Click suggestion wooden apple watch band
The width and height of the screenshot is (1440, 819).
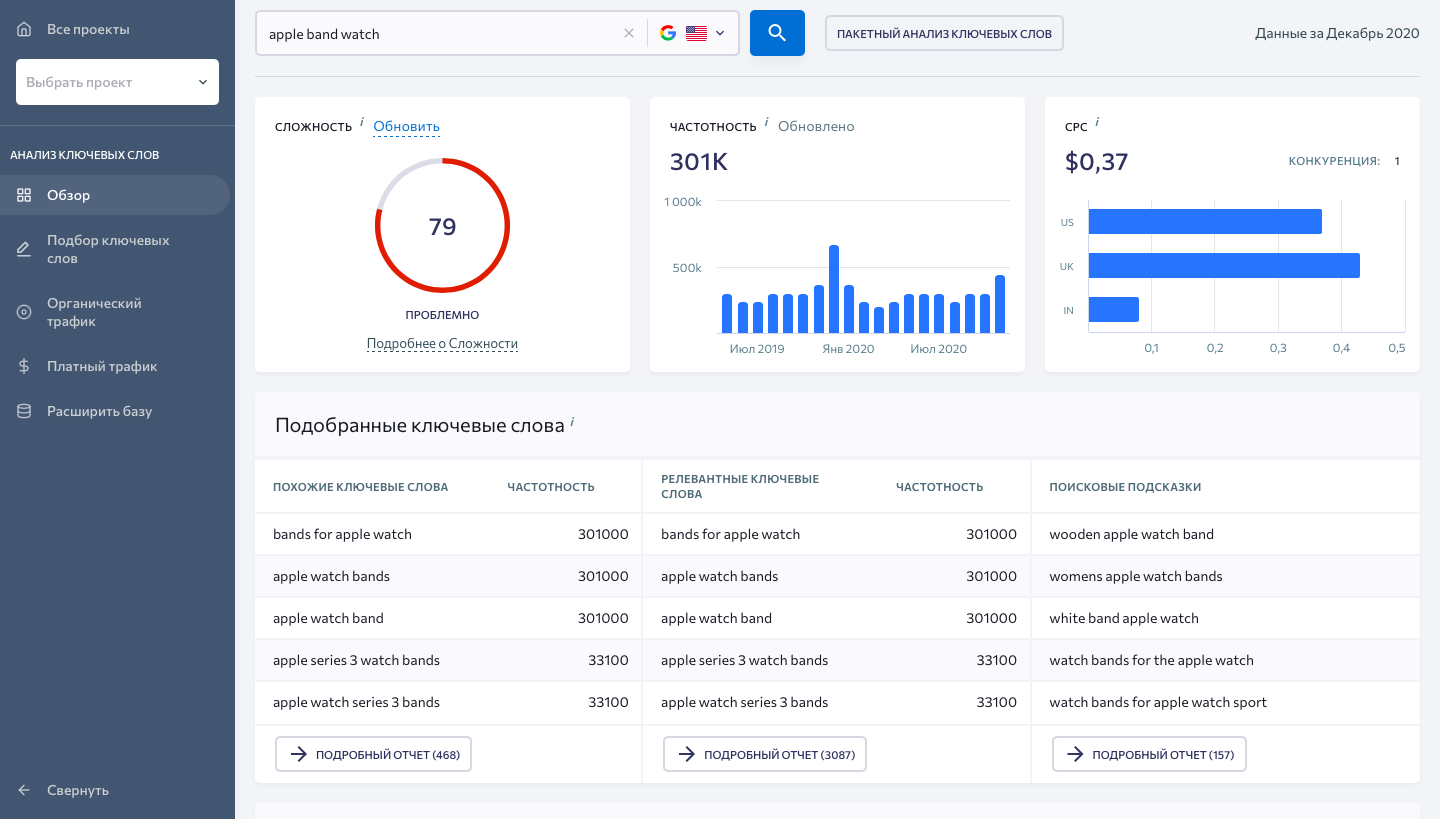pyautogui.click(x=1131, y=534)
